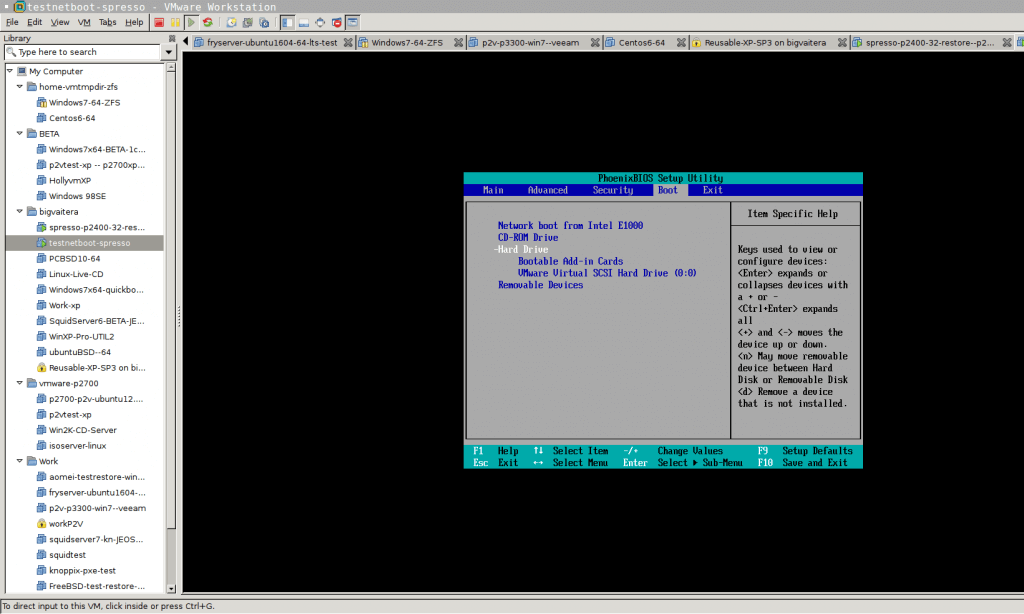Screen dimensions: 1024x614
Task: Select ubuntuBSD--64 virtual machine
Action: [80, 352]
